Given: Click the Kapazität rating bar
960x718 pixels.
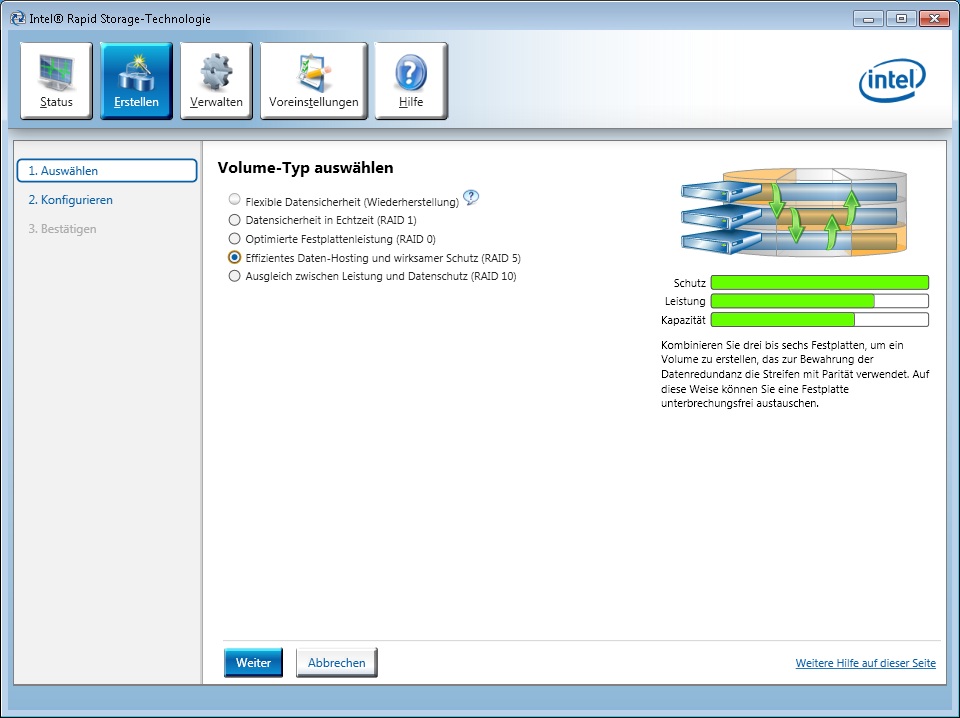Looking at the screenshot, I should 820,320.
